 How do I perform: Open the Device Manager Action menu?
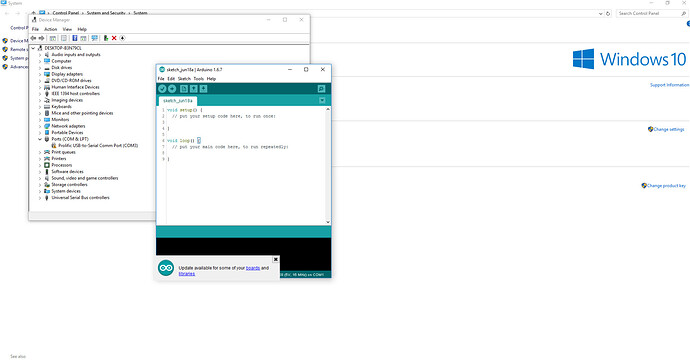click(x=51, y=29)
